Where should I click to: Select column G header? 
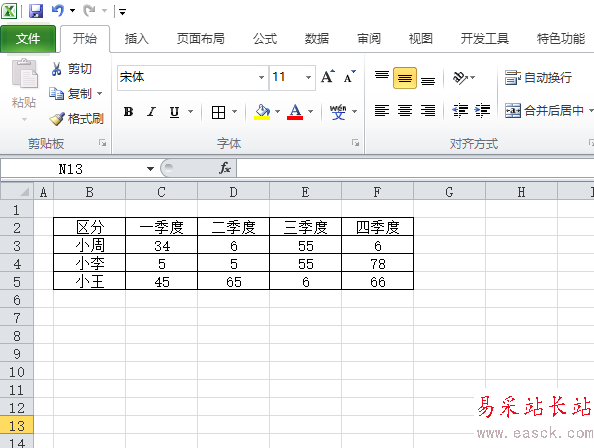(449, 192)
